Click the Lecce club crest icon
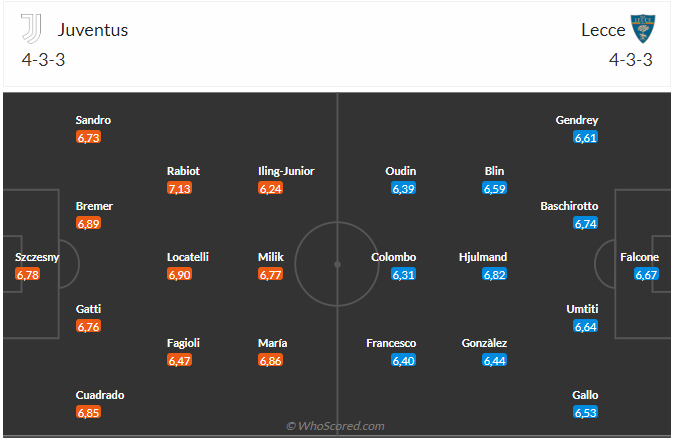Screen dimensions: 673x438 (641, 29)
